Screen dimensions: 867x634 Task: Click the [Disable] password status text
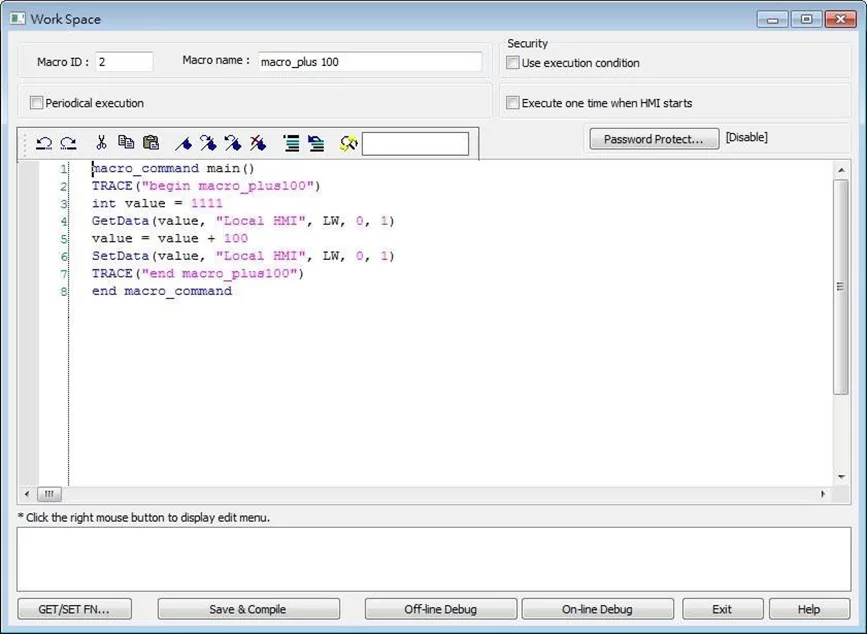[746, 137]
